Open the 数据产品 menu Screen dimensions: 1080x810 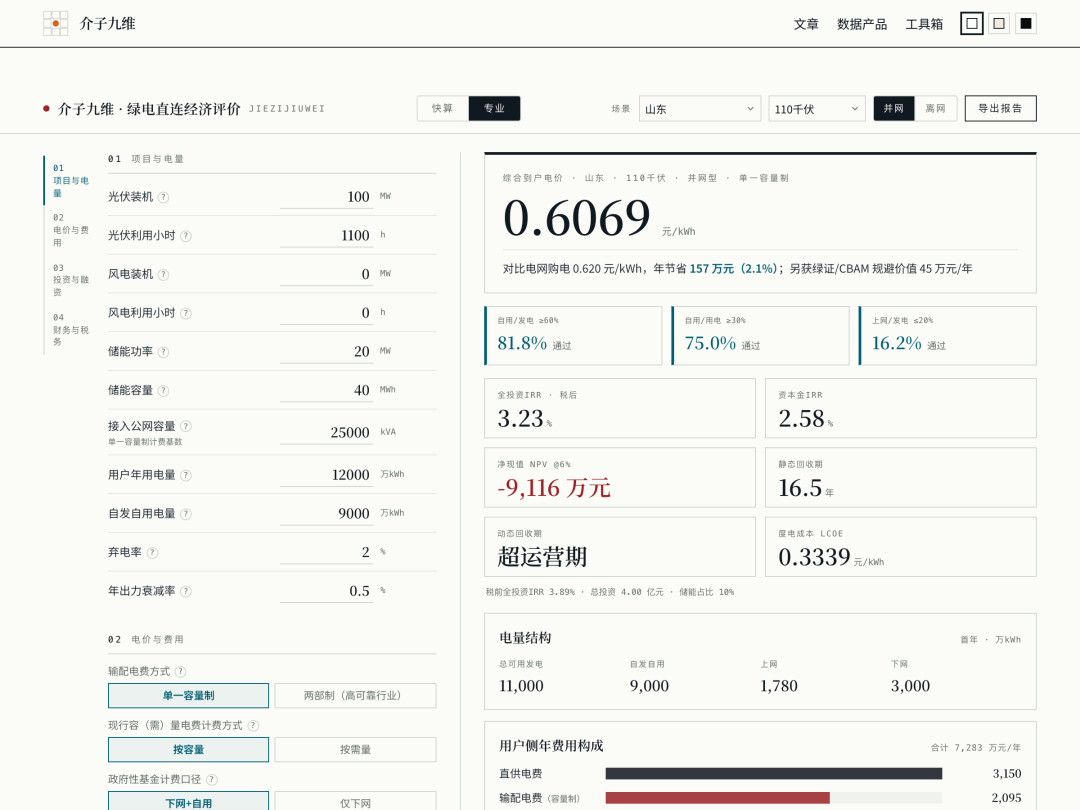(862, 24)
